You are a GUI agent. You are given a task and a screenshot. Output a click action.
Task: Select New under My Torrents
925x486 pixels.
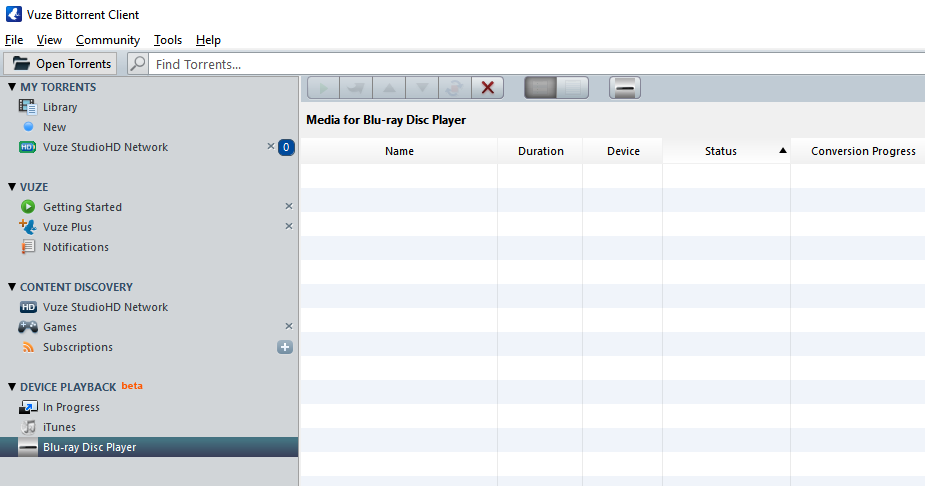click(54, 127)
